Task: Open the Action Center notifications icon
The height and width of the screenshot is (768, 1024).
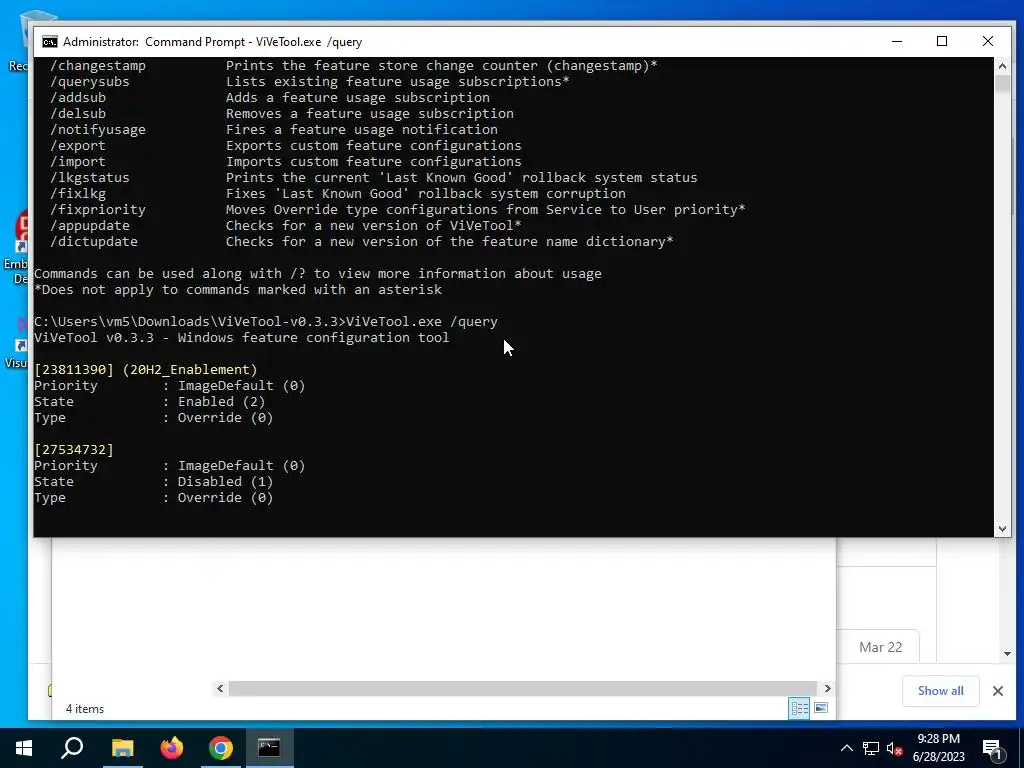Action: pyautogui.click(x=993, y=748)
